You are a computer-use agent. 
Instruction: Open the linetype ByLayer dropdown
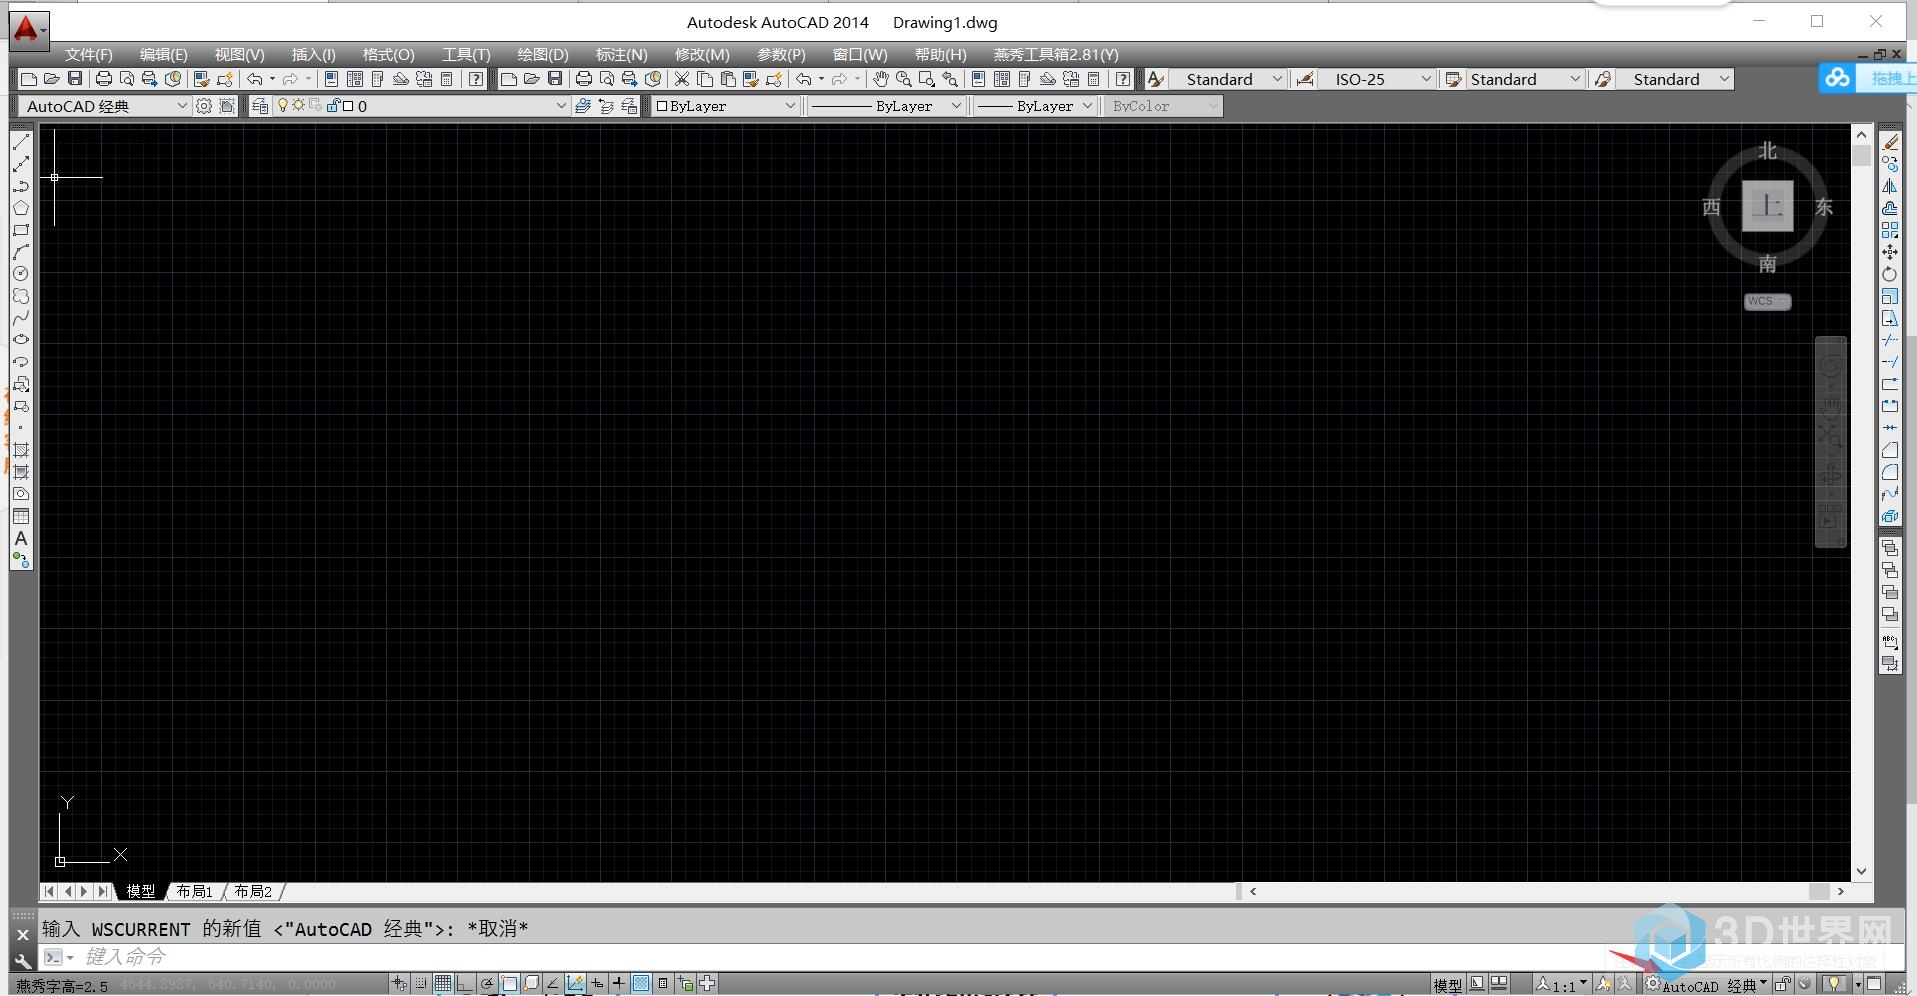(x=955, y=106)
